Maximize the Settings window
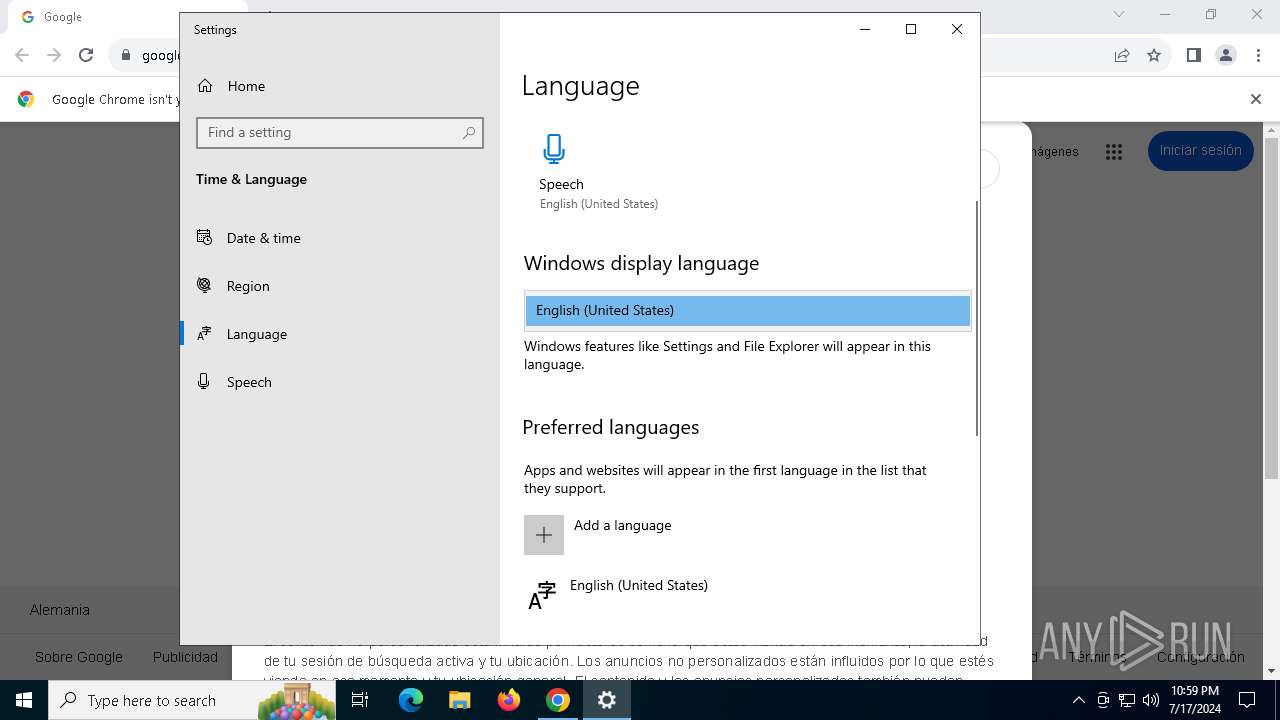 click(911, 30)
